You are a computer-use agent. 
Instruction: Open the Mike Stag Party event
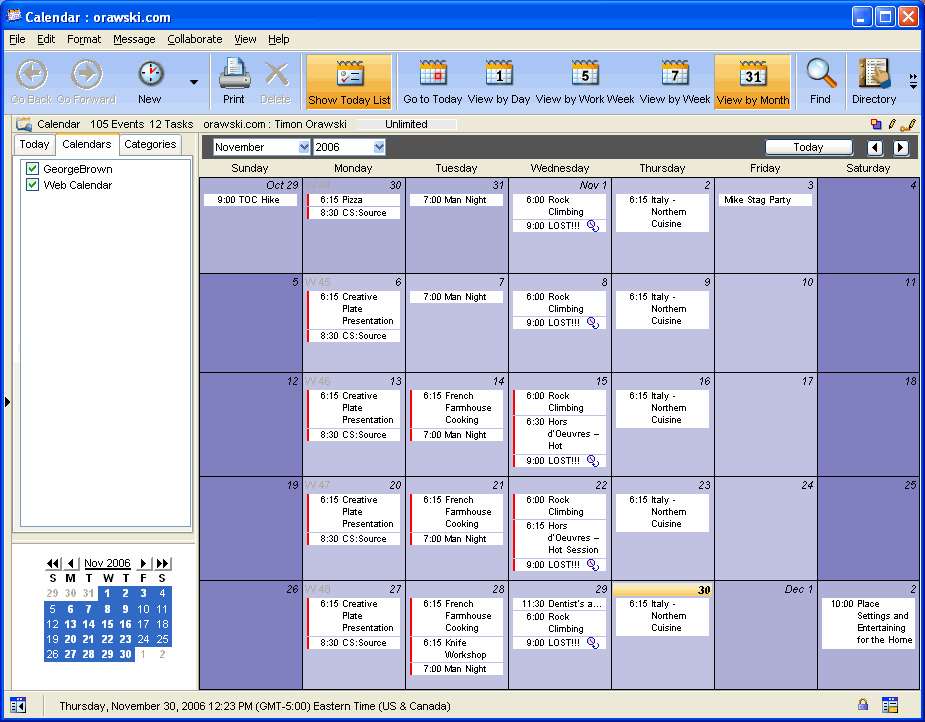click(765, 200)
